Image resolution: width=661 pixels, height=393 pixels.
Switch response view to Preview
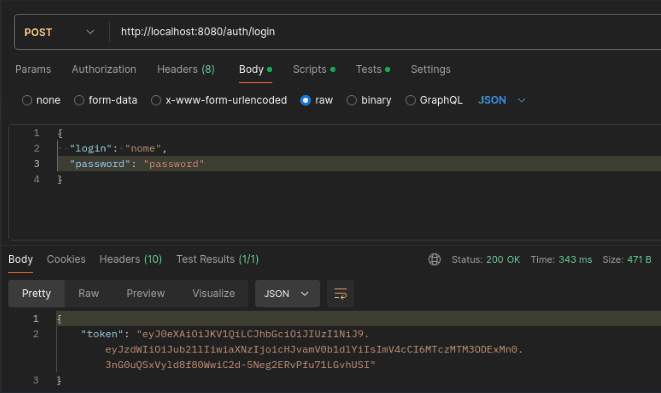tap(145, 293)
